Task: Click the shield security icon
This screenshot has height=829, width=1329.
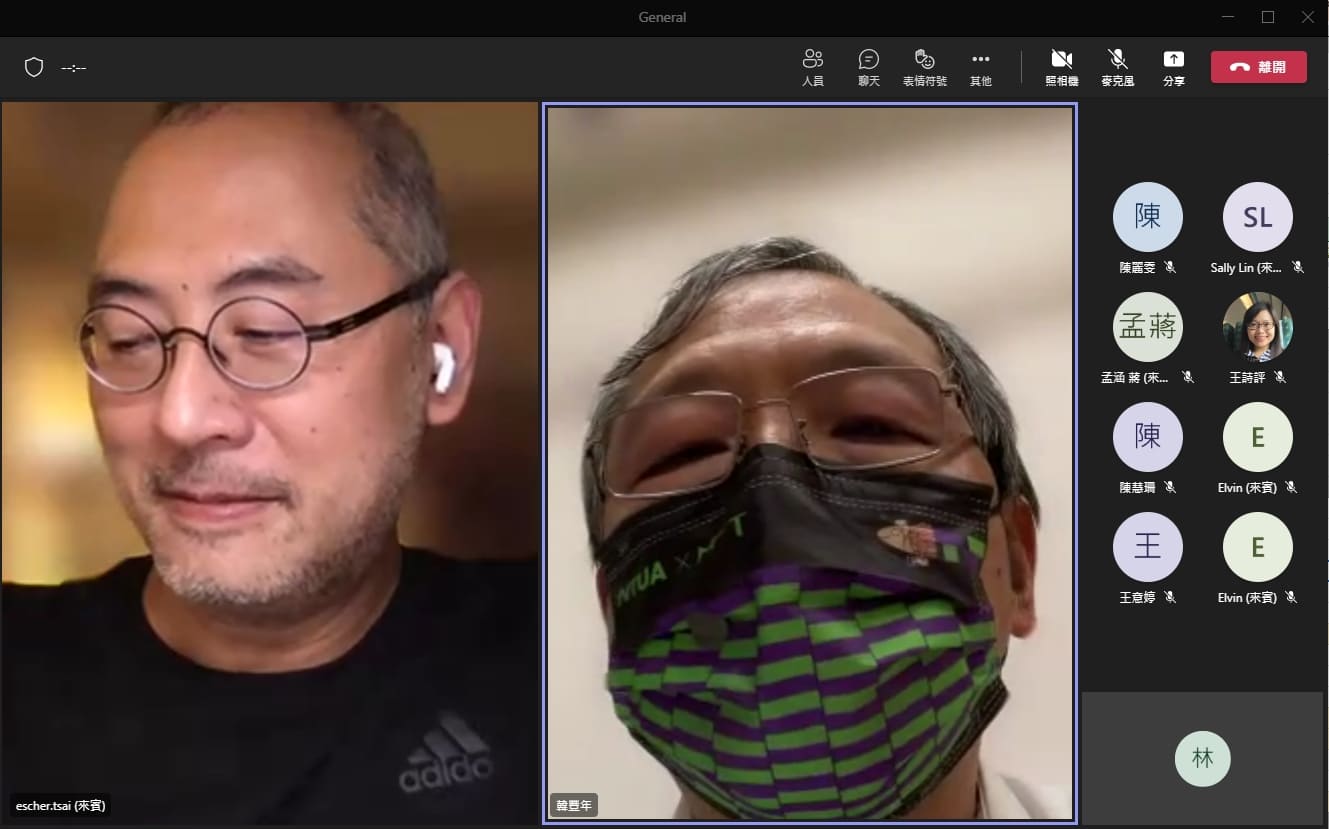Action: [34, 67]
